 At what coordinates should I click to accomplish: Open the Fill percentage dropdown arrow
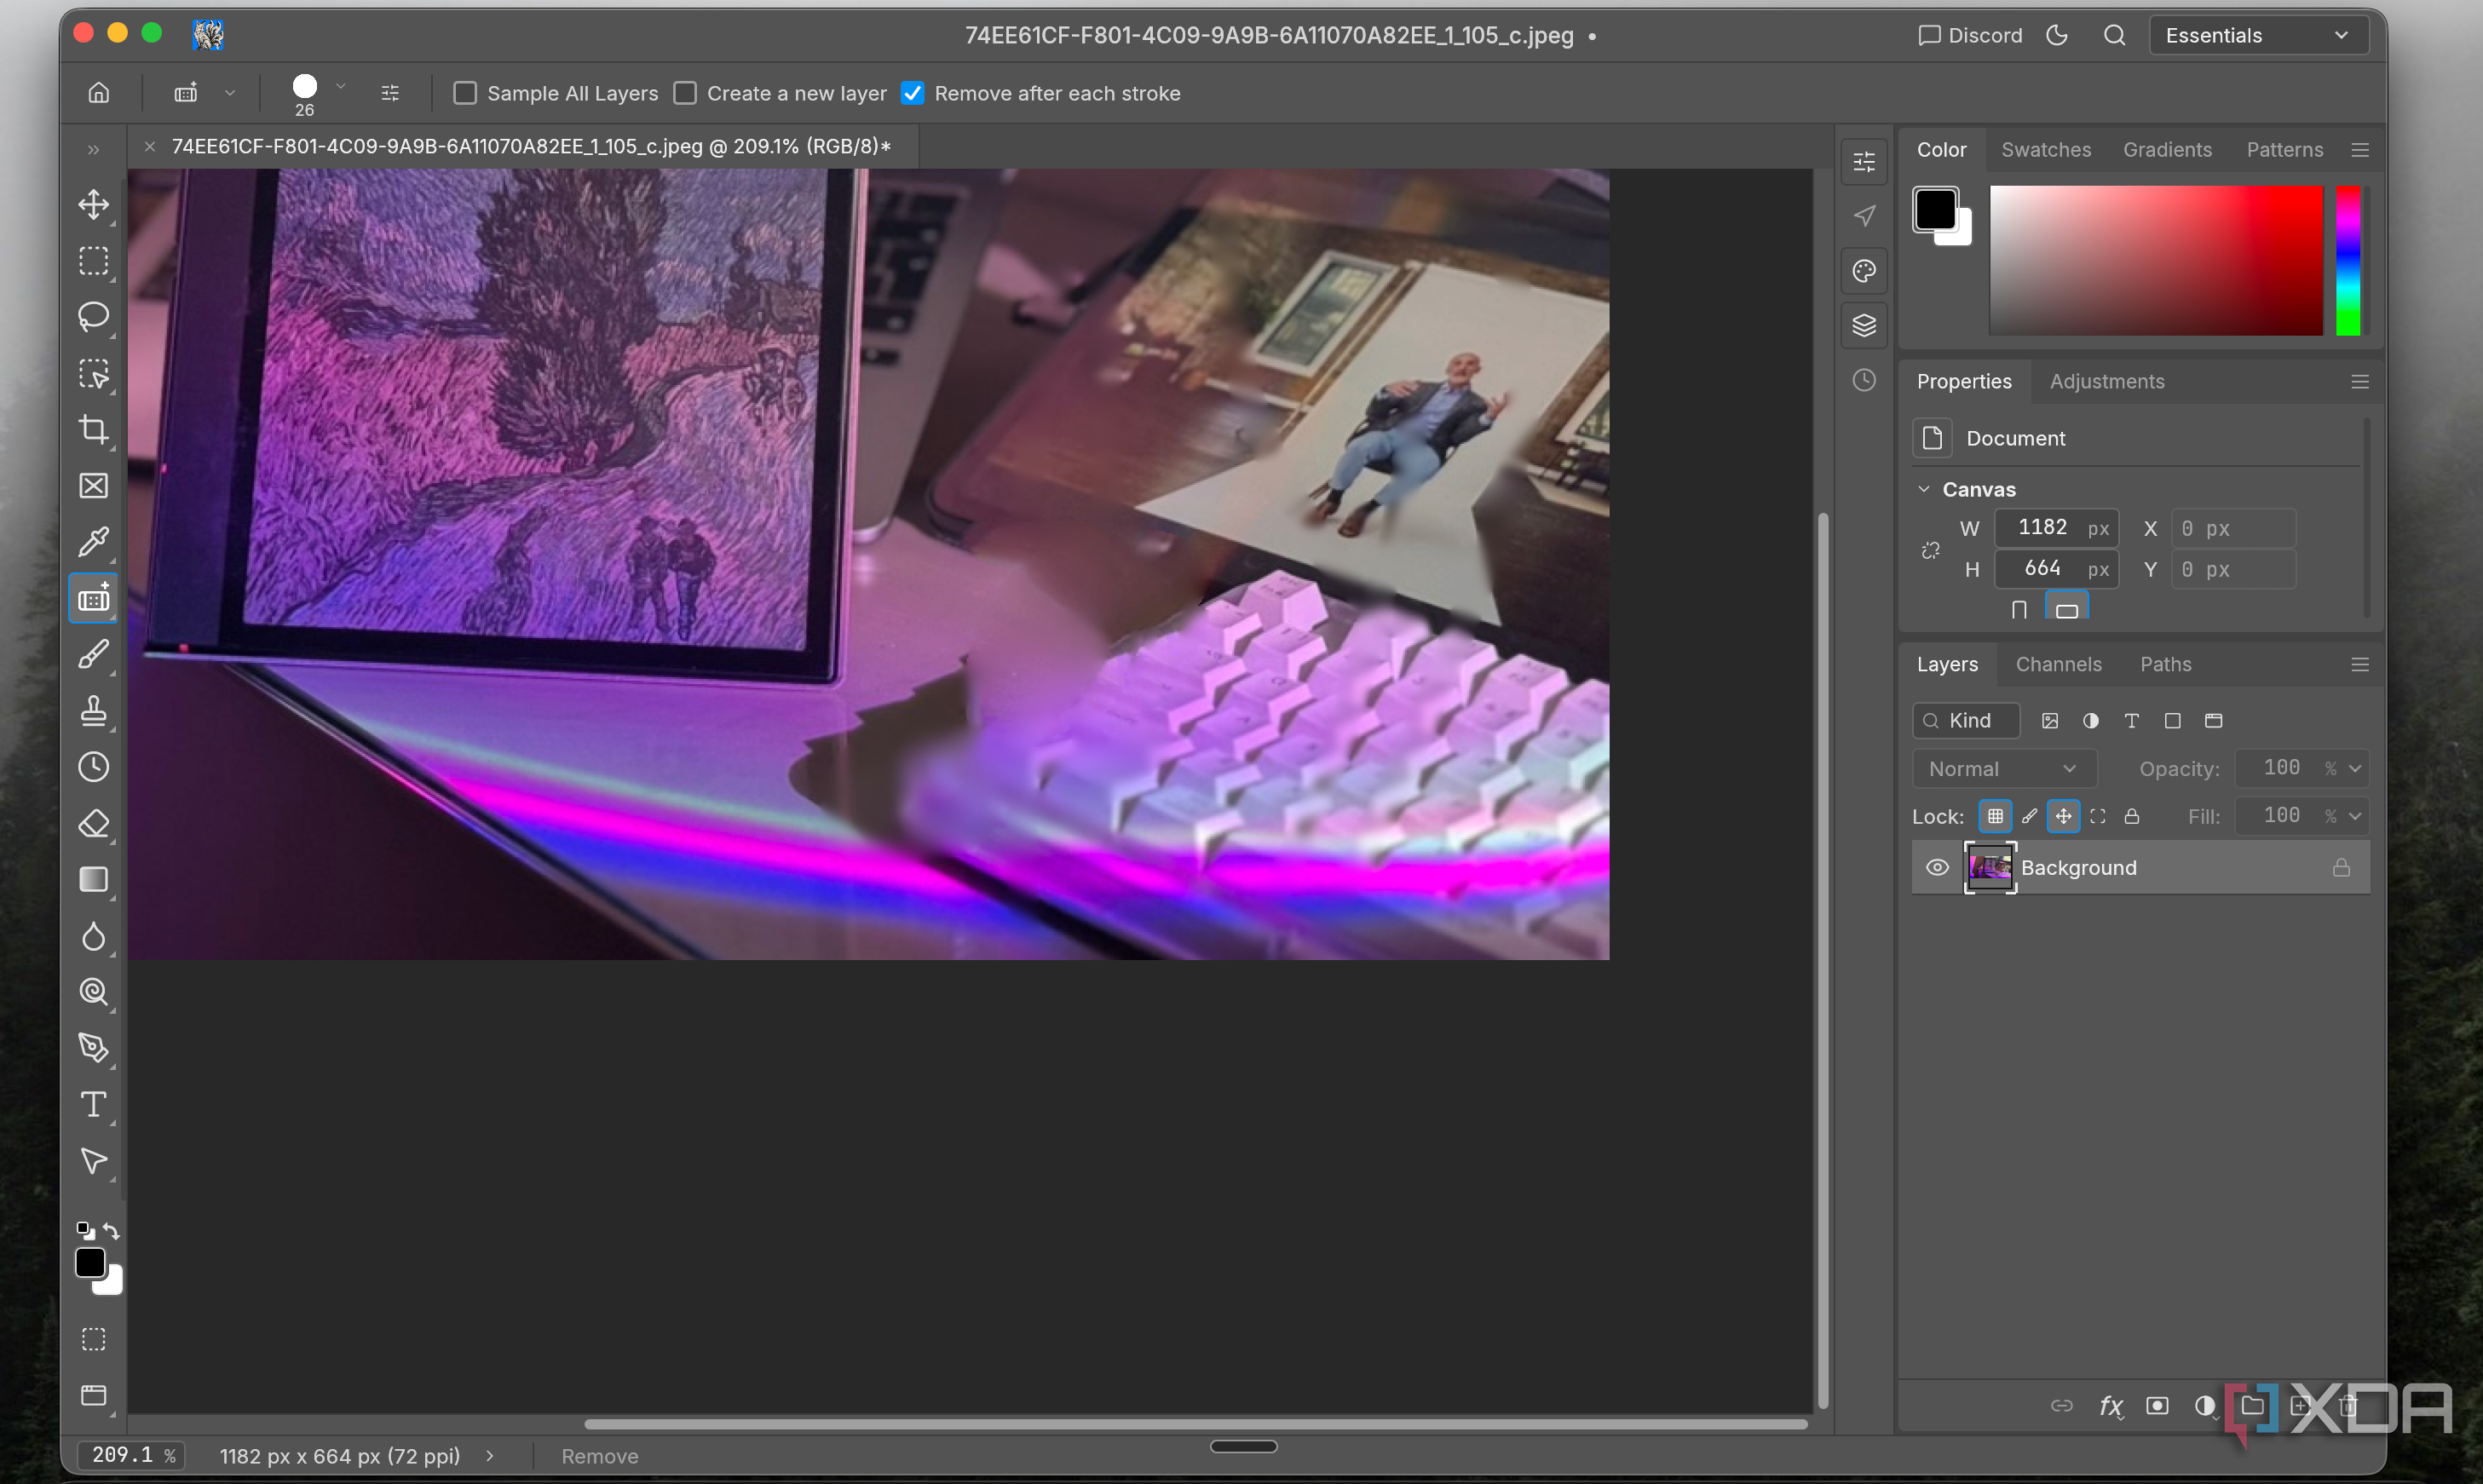click(x=2355, y=817)
